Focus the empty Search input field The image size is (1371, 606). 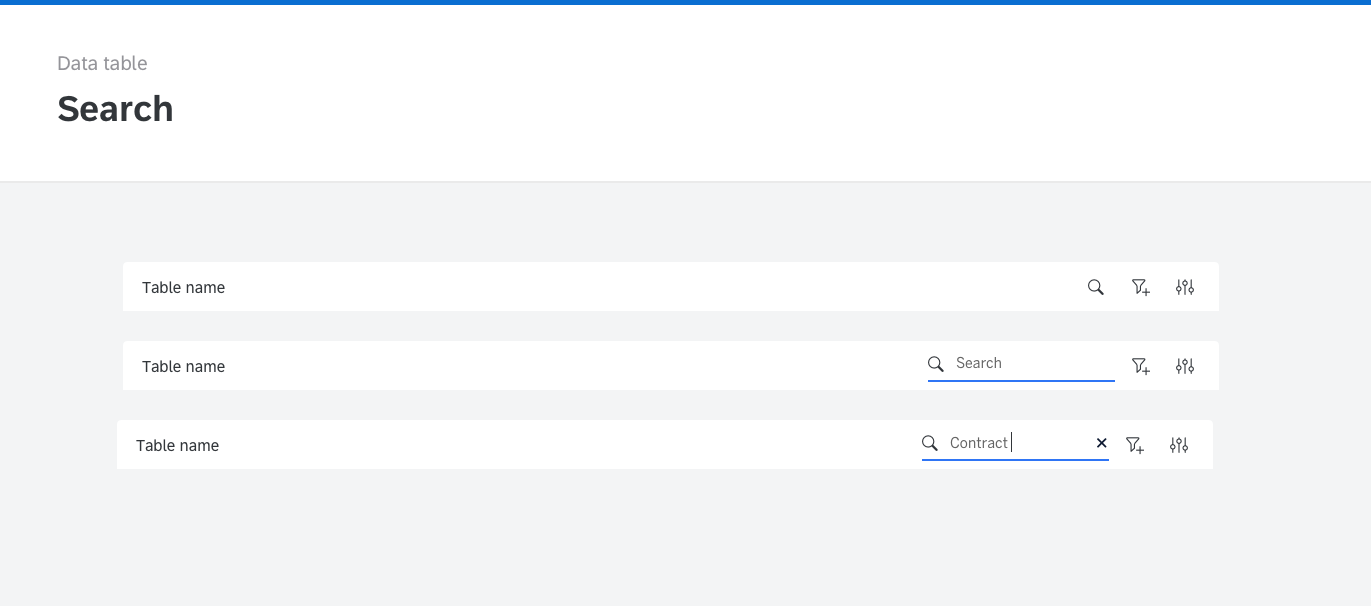(x=1030, y=364)
